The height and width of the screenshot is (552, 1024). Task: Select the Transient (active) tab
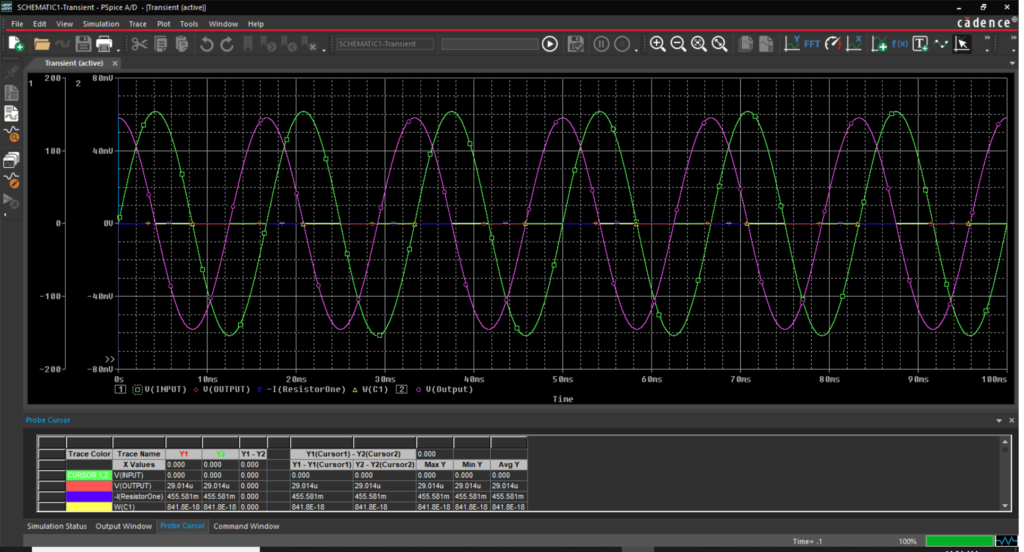(x=74, y=63)
